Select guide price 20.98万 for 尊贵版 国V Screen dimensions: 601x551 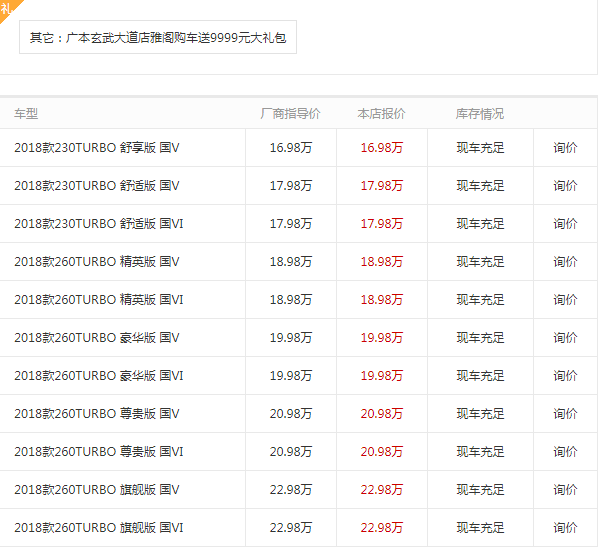click(291, 414)
